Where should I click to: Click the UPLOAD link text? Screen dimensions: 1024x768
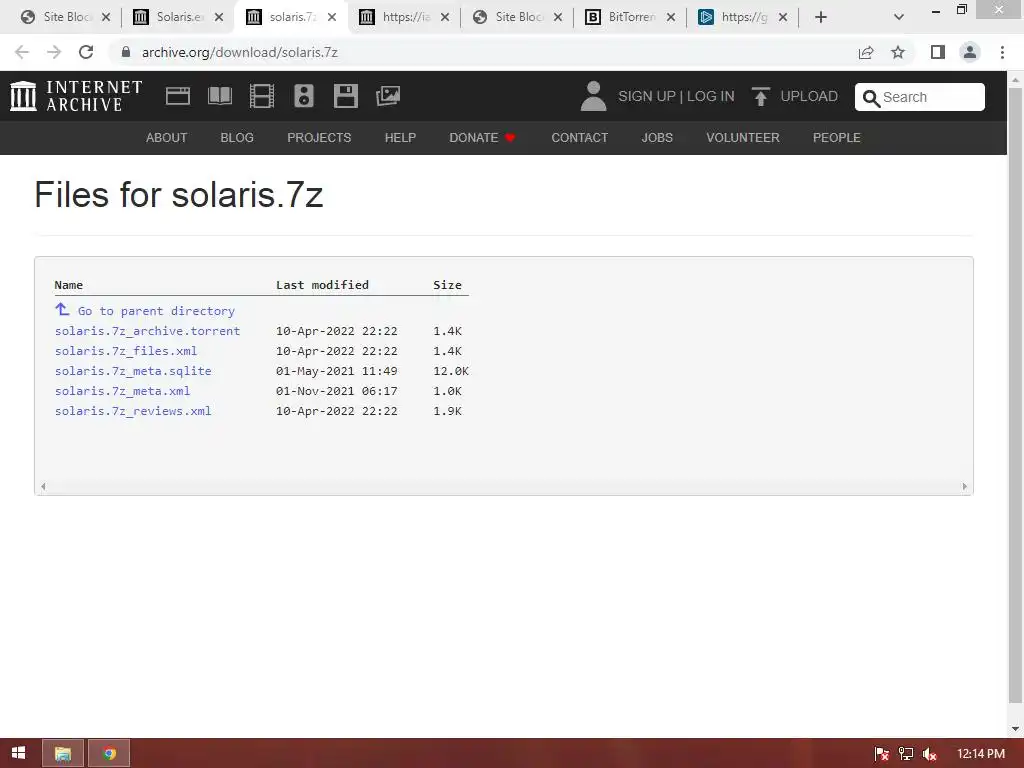tap(809, 97)
